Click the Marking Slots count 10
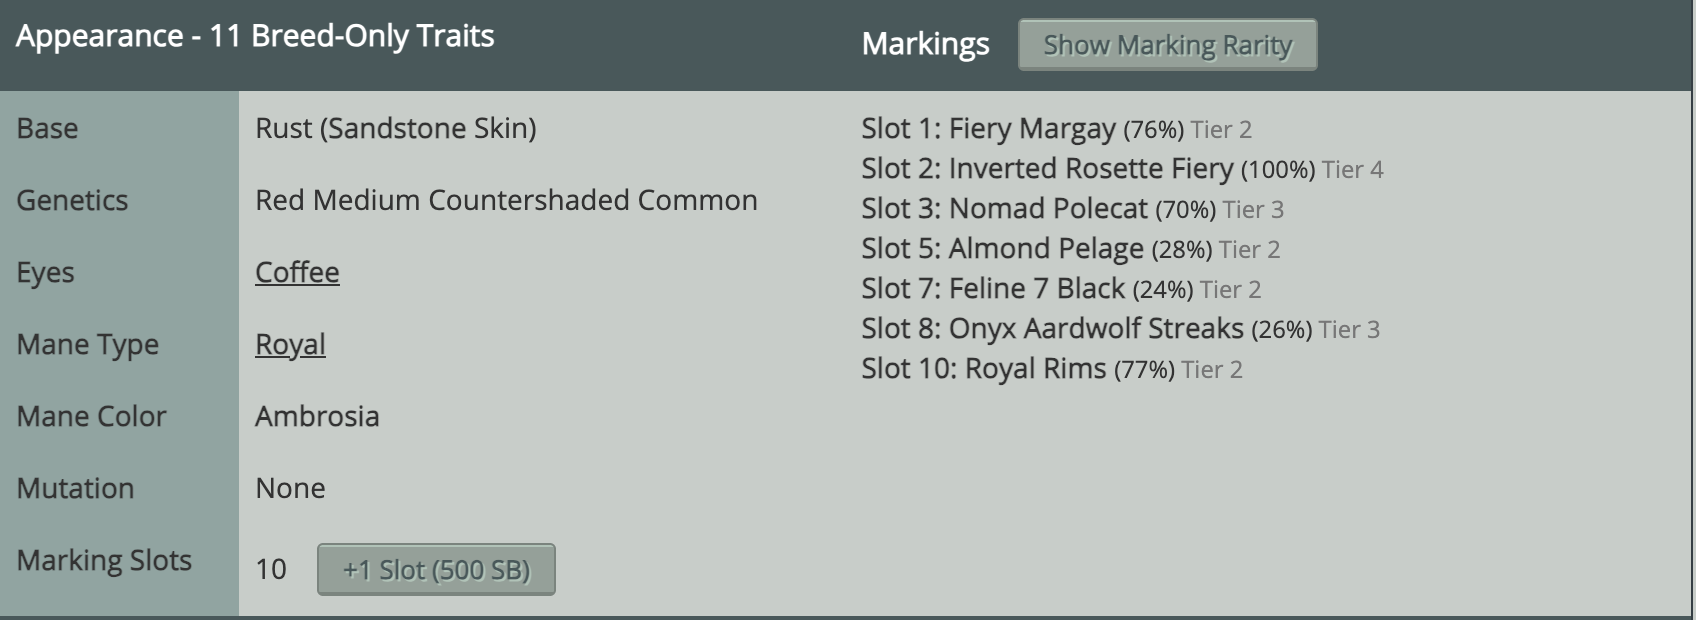Screen dimensions: 1696x620 click(x=271, y=569)
